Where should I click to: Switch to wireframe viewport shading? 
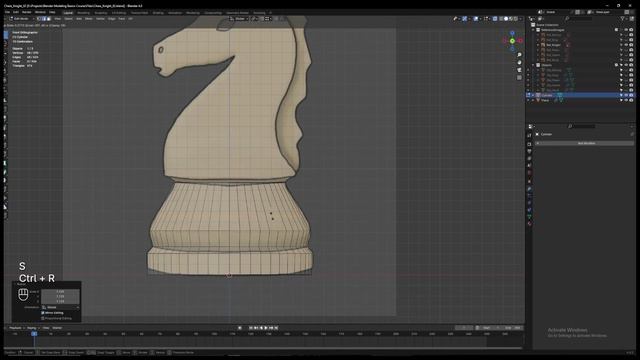(501, 19)
